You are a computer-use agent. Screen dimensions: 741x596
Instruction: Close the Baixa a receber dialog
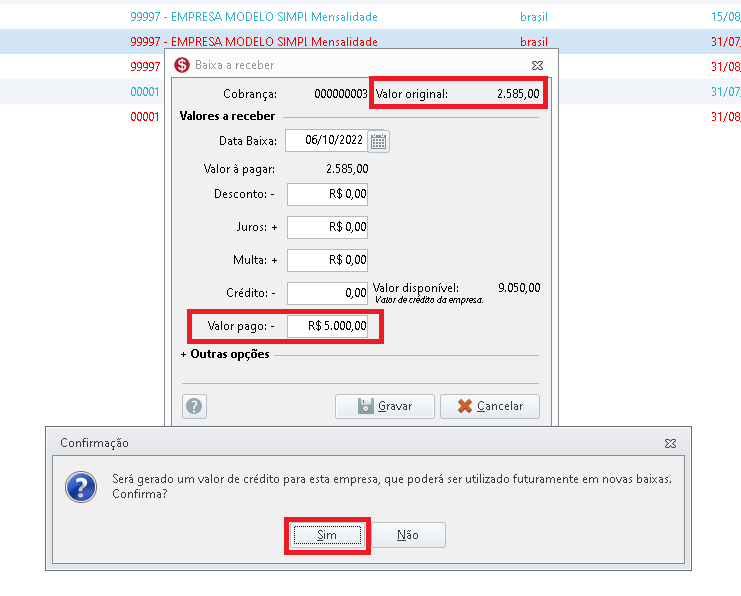(x=537, y=65)
